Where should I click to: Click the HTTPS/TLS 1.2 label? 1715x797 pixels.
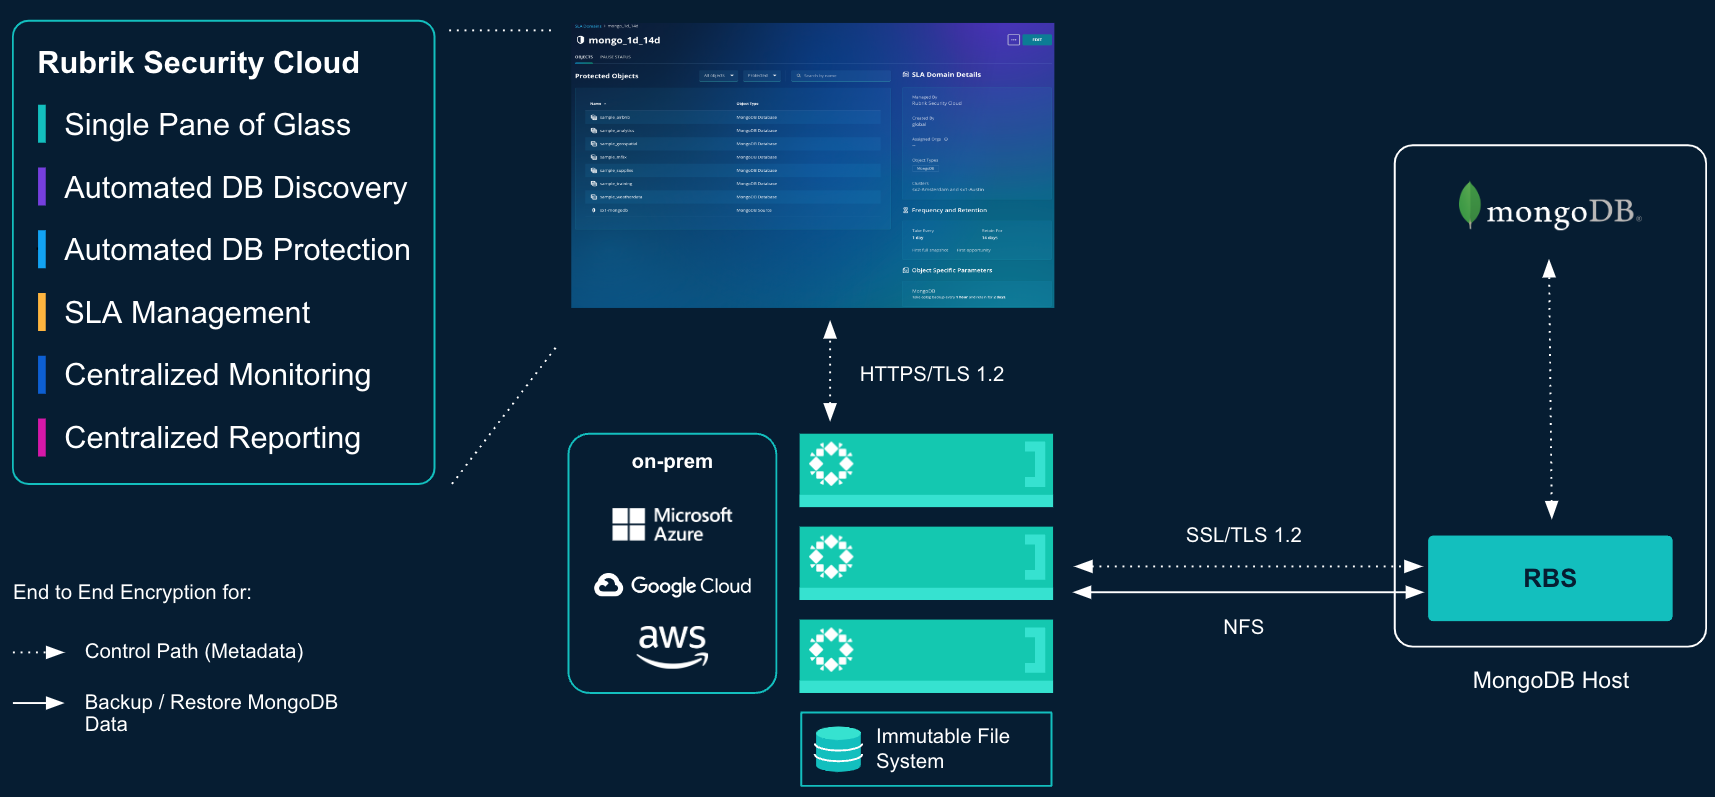932,374
